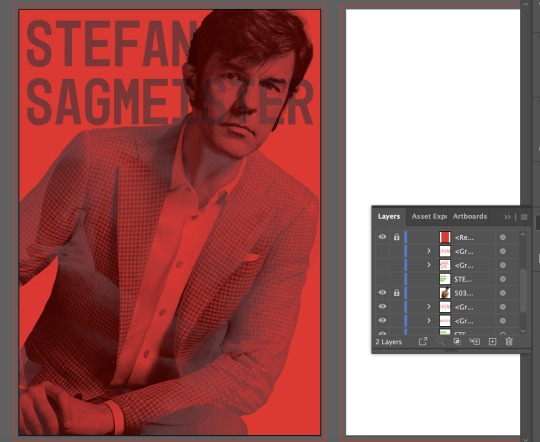540x442 pixels.
Task: Open the Artboards tab
Action: pos(470,216)
